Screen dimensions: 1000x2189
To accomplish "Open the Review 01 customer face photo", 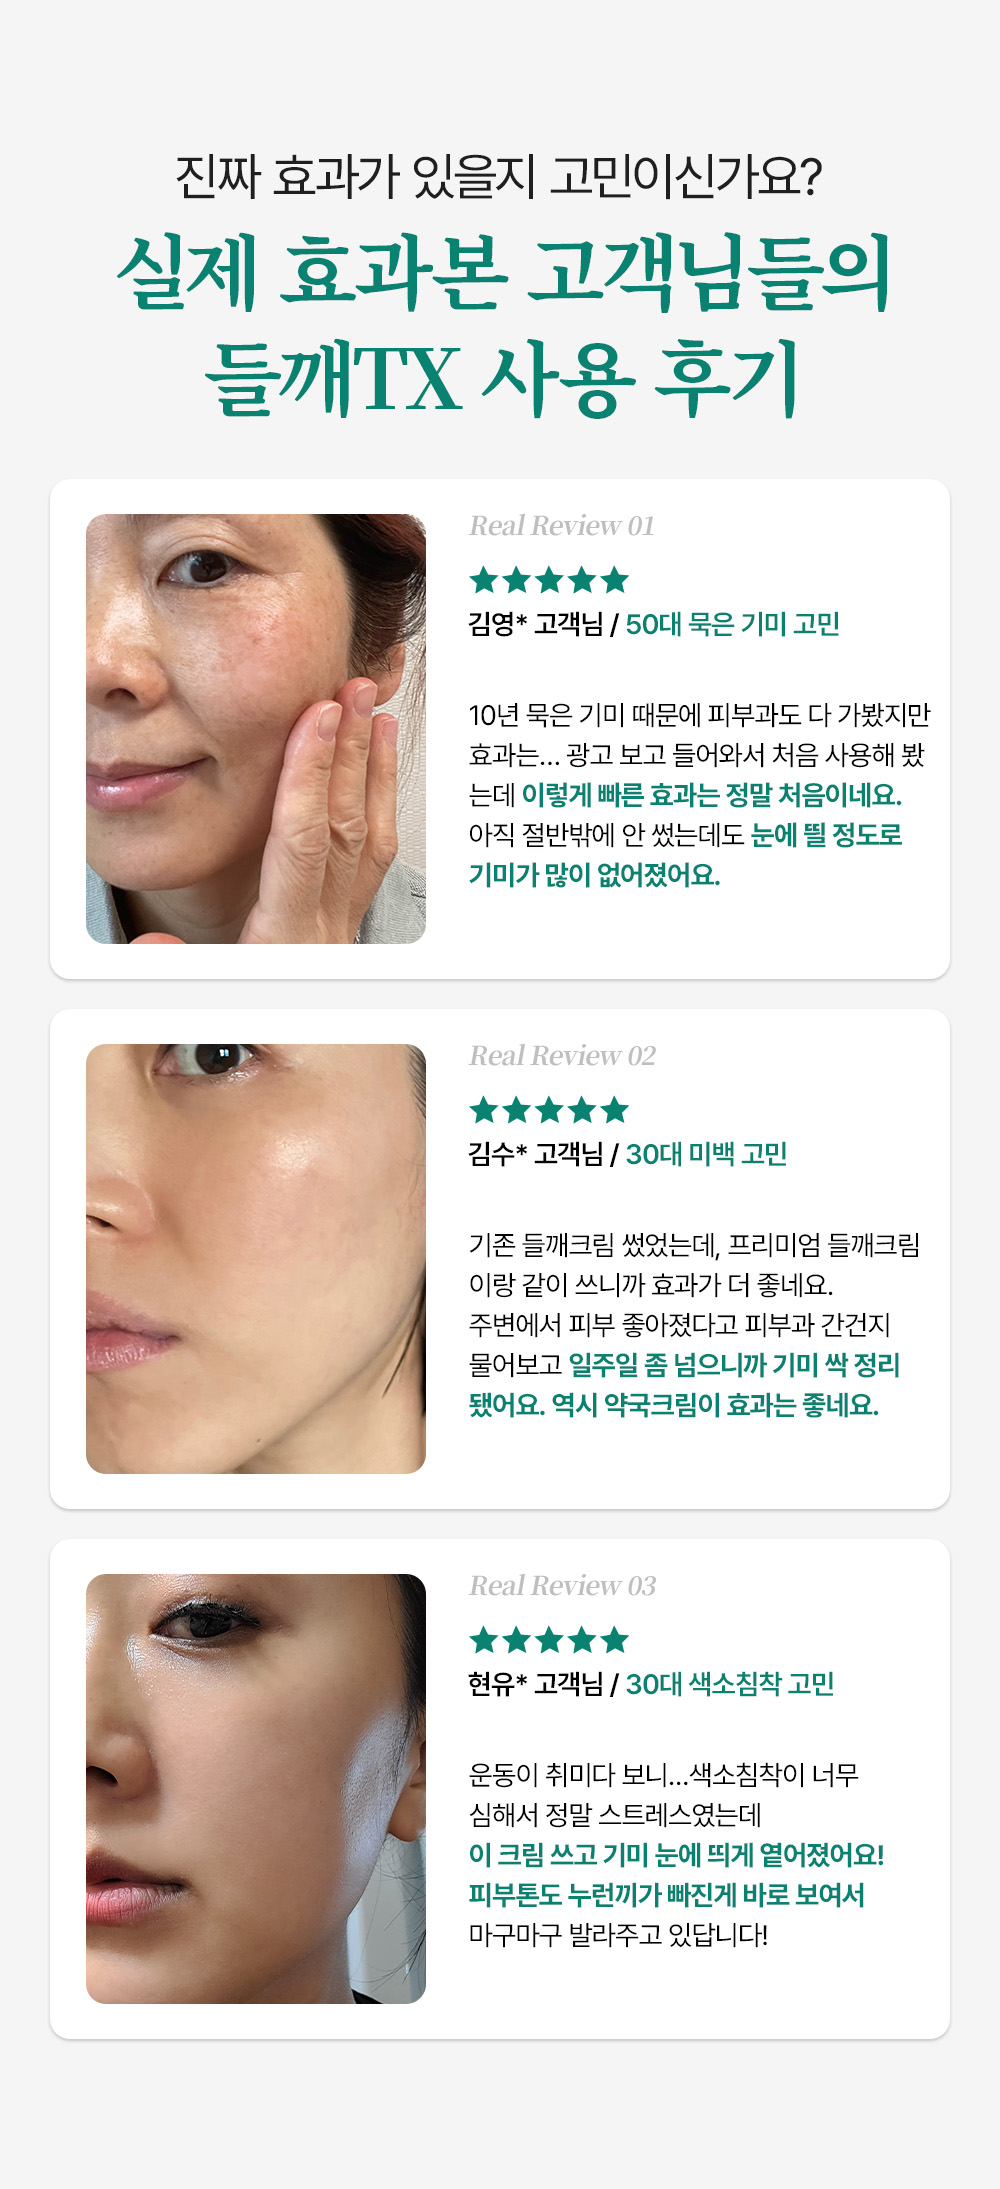I will tap(256, 729).
